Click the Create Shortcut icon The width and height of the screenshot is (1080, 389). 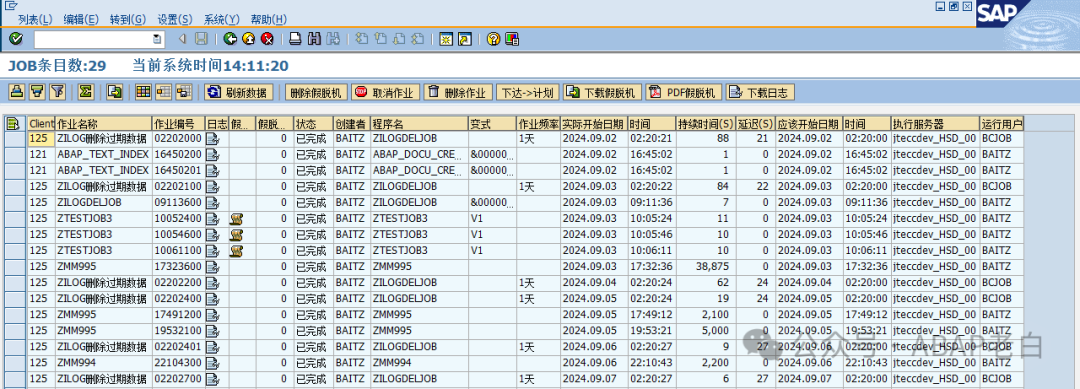click(465, 39)
